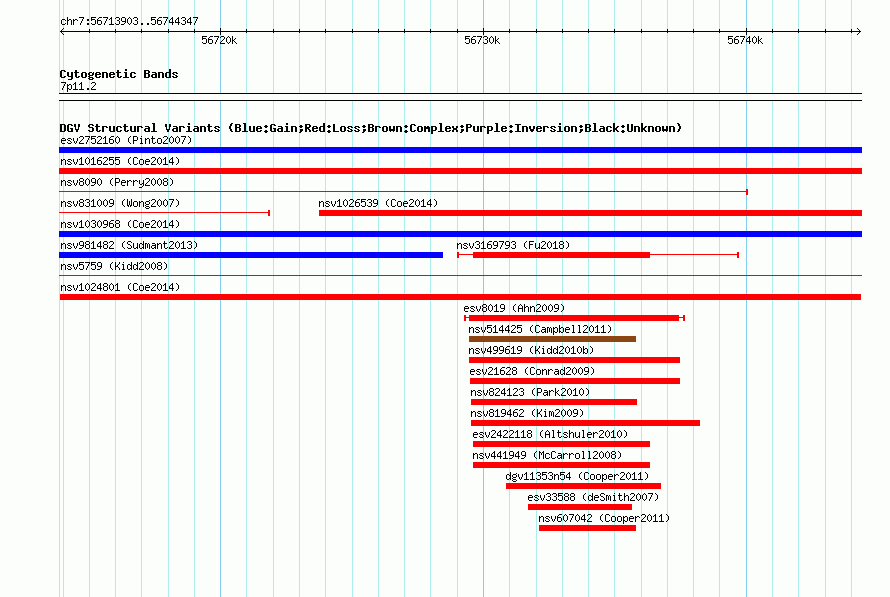Select the red esv33588 loss bar

580,507
